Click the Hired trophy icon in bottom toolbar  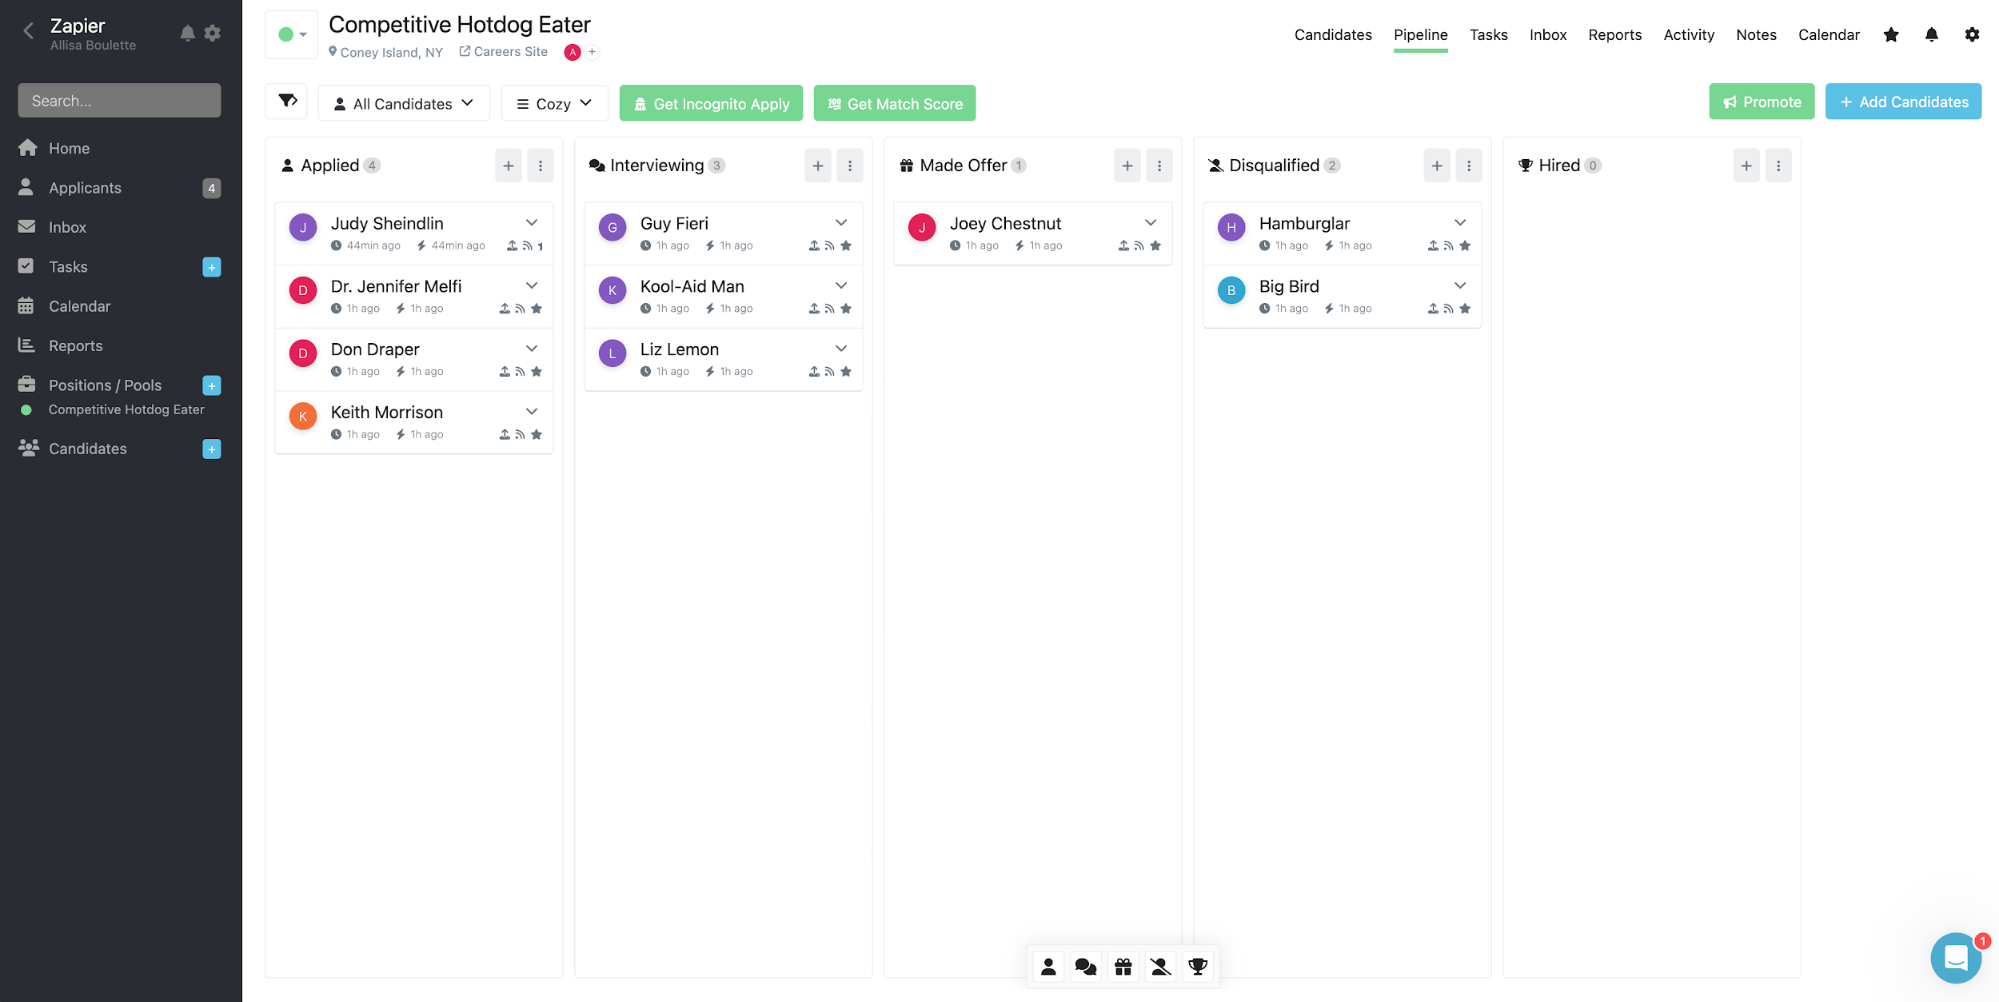pyautogui.click(x=1198, y=967)
